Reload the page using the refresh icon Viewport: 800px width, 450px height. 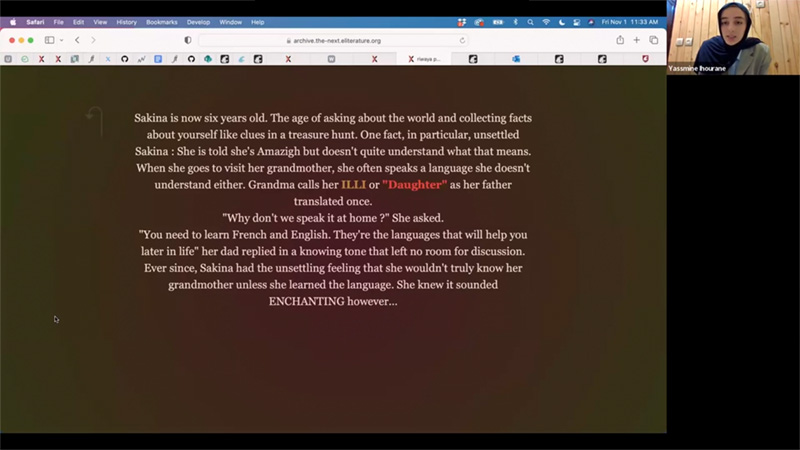tap(462, 41)
